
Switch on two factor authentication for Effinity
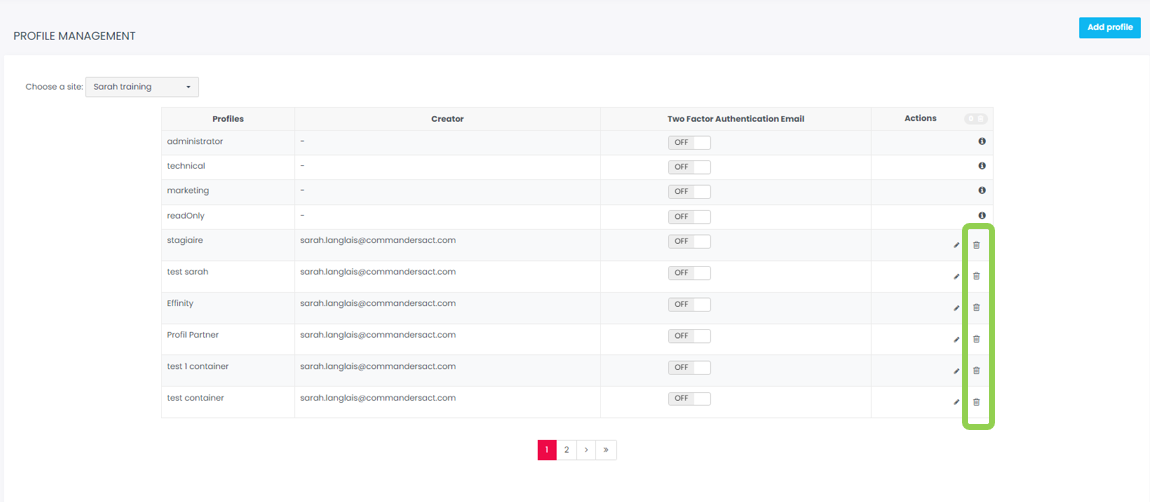[689, 304]
